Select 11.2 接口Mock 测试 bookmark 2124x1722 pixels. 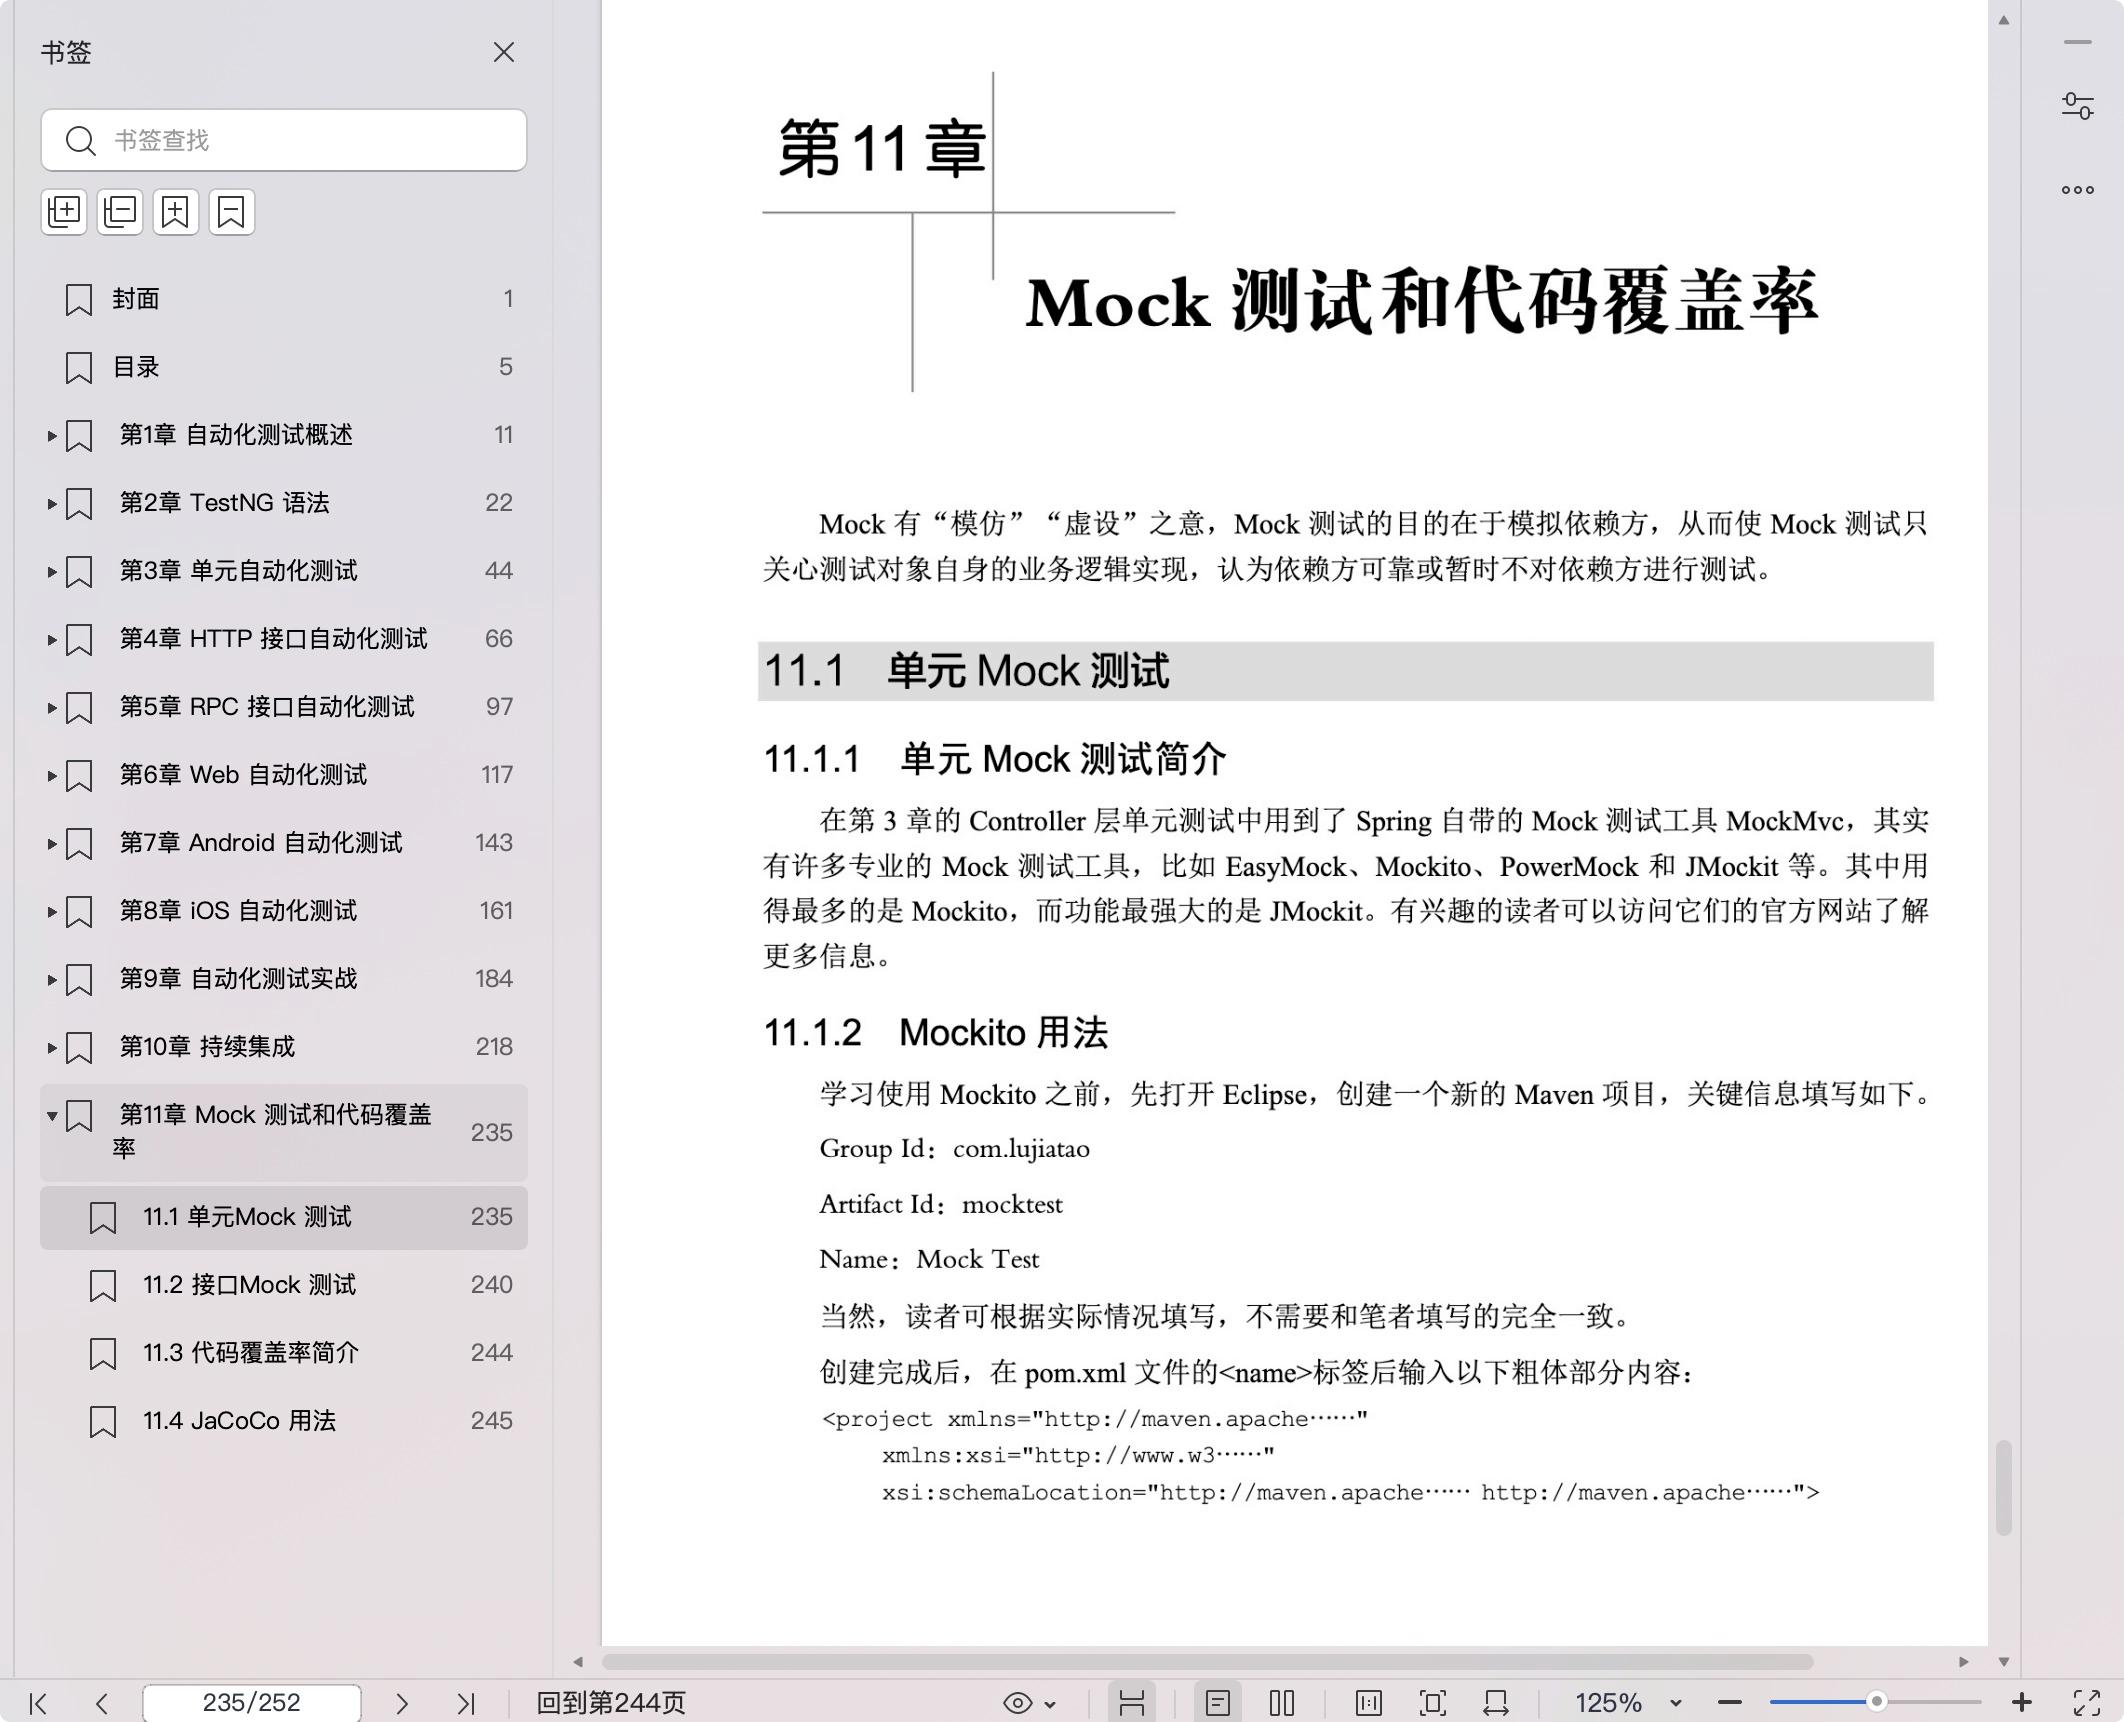tap(284, 1285)
